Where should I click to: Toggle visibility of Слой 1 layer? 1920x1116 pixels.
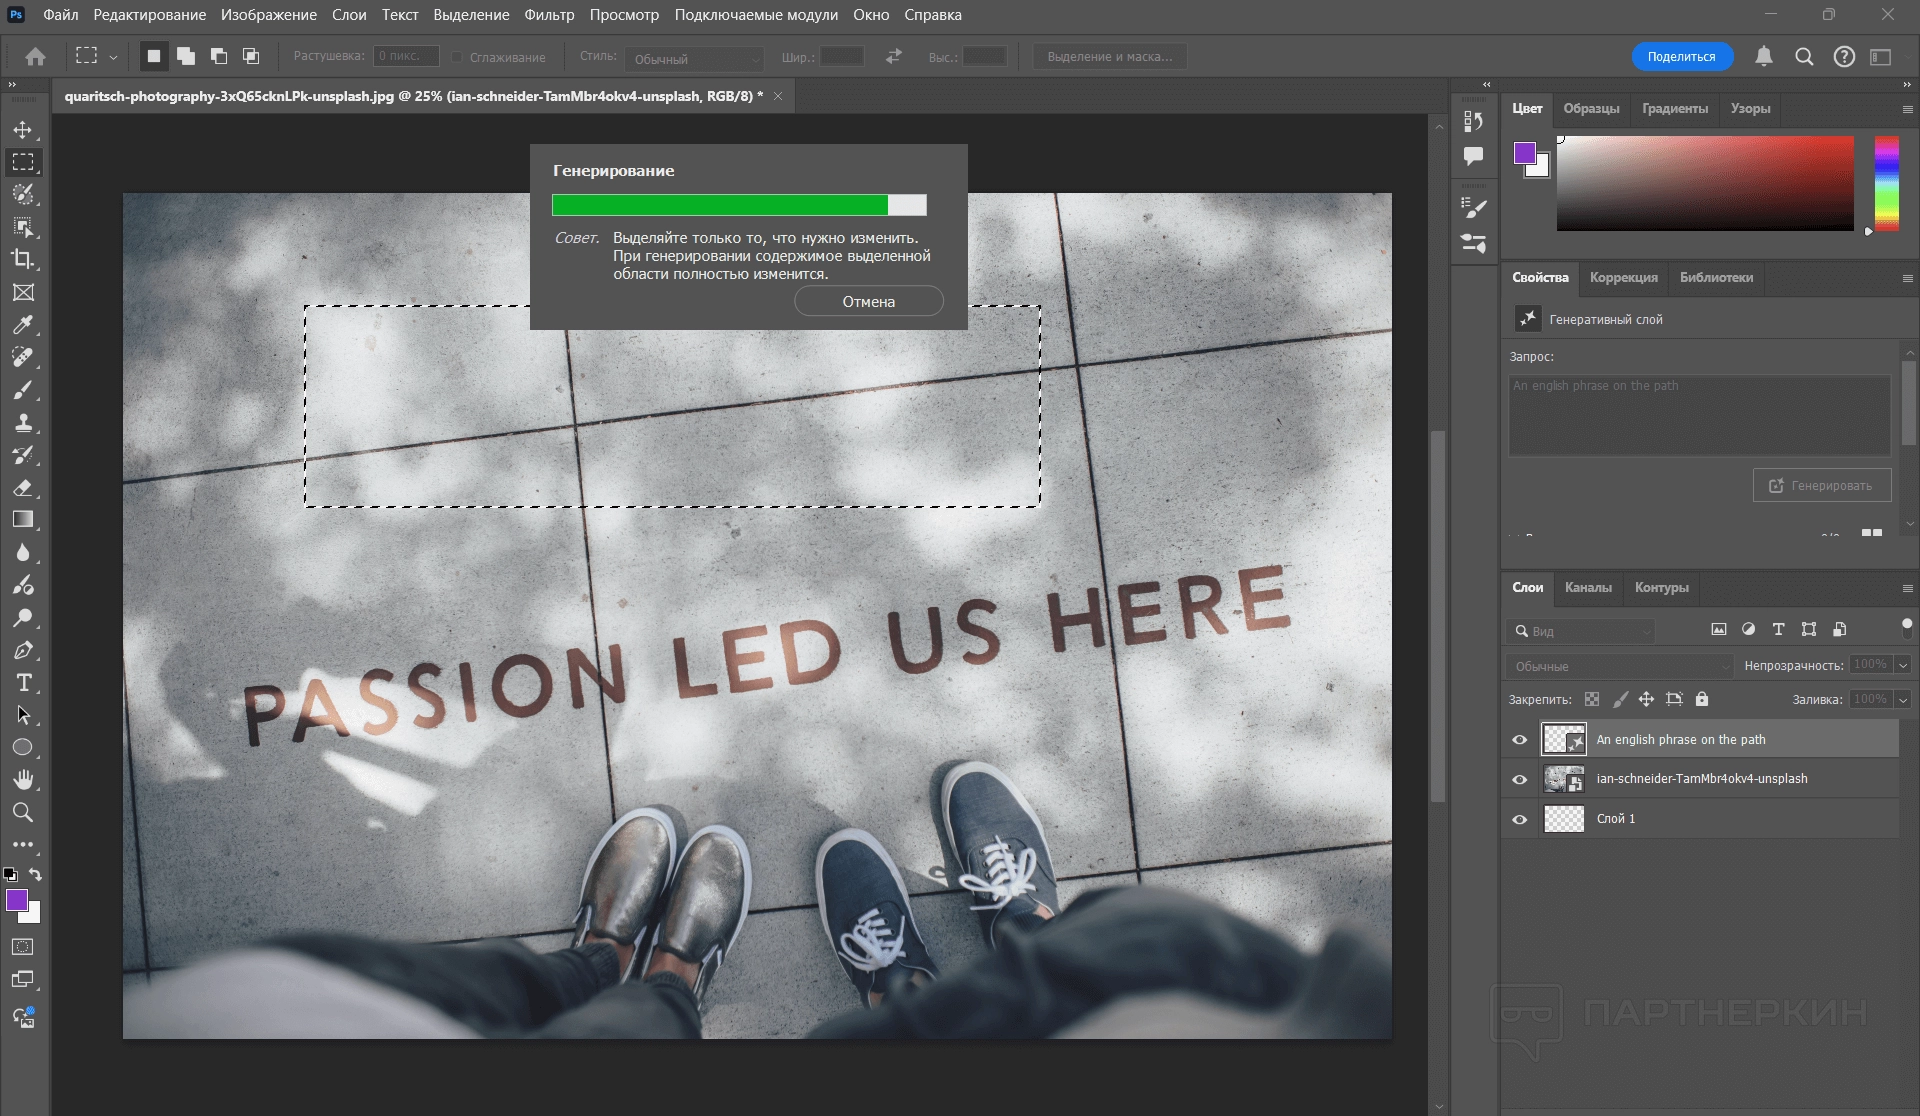pyautogui.click(x=1519, y=819)
